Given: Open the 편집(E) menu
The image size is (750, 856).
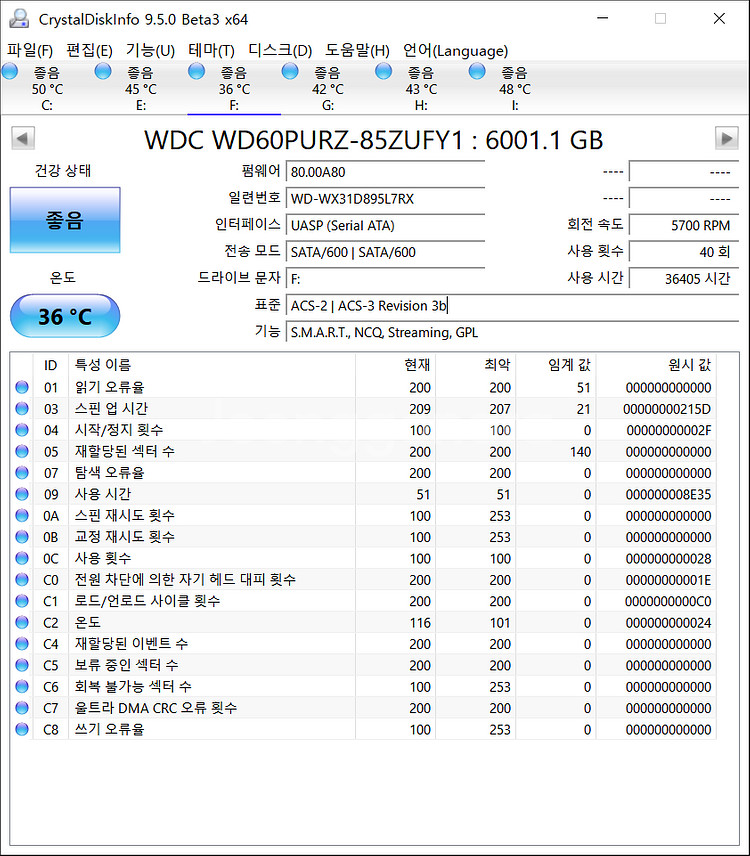Looking at the screenshot, I should tap(89, 51).
